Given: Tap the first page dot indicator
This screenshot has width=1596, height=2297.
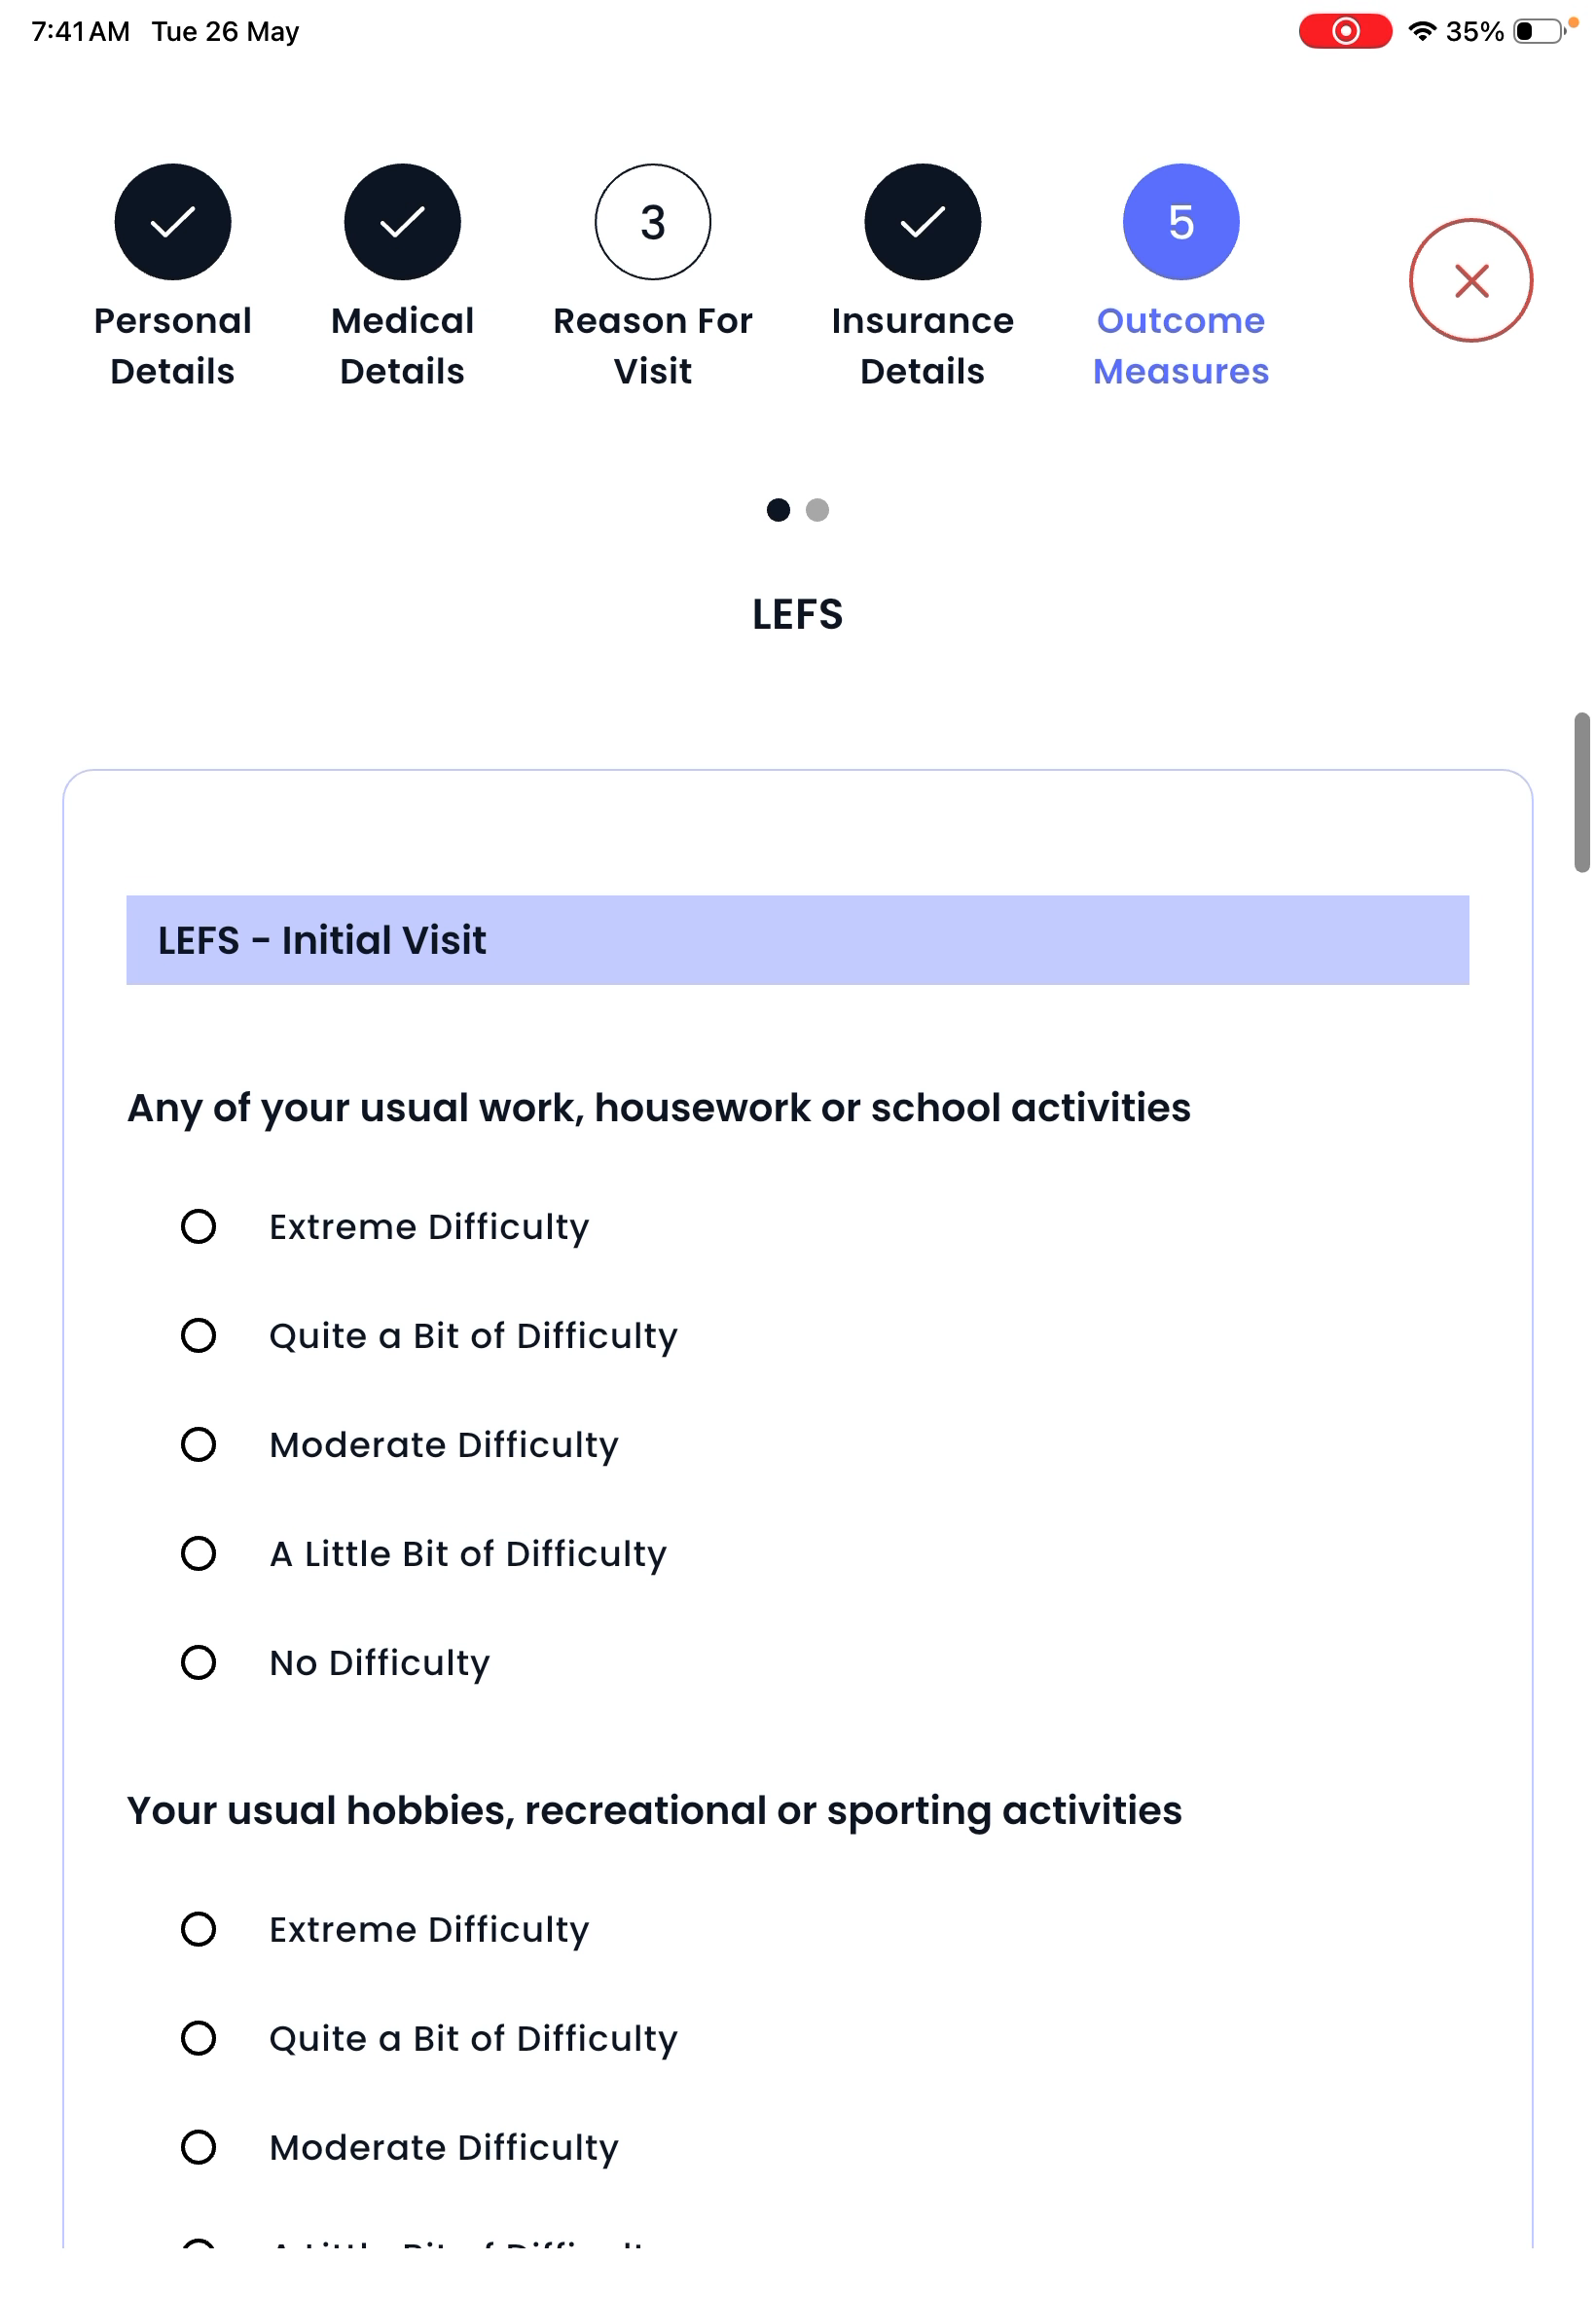Looking at the screenshot, I should [778, 510].
